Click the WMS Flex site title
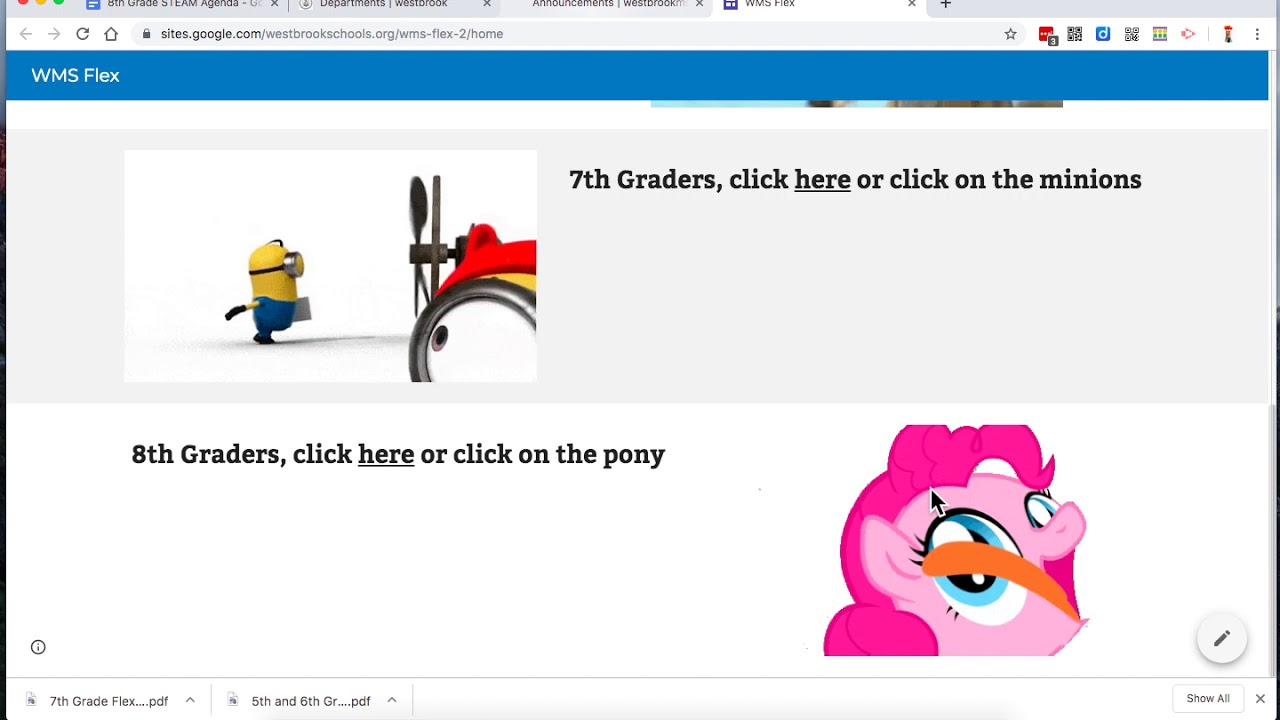This screenshot has width=1280, height=720. click(75, 76)
